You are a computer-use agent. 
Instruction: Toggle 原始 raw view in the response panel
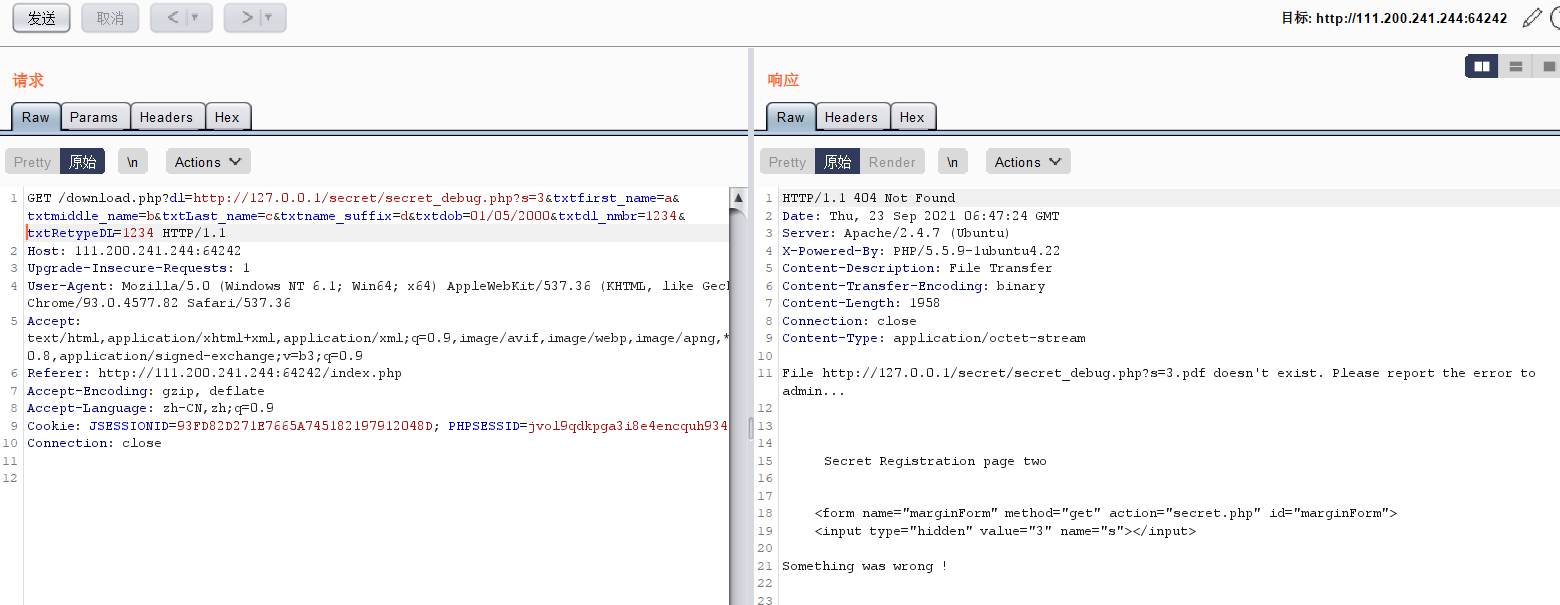click(837, 162)
